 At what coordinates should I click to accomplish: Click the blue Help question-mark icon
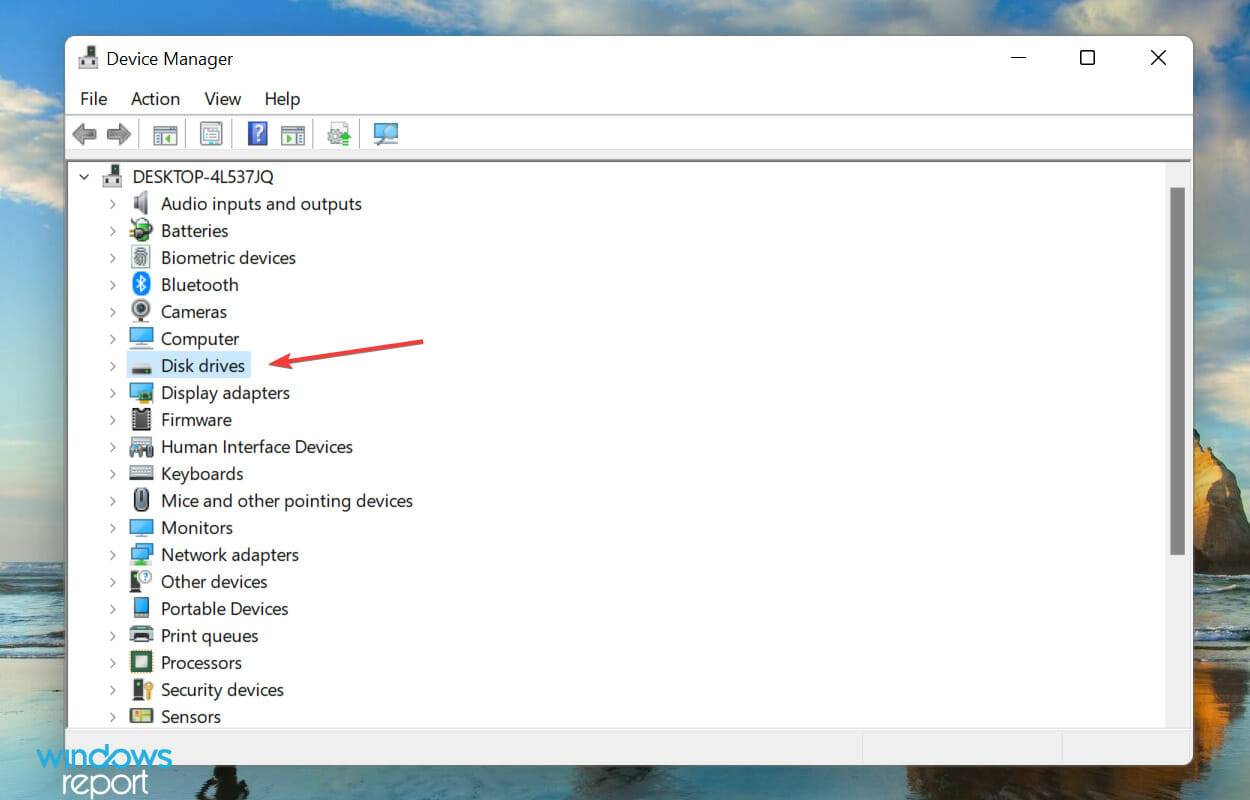(x=258, y=134)
